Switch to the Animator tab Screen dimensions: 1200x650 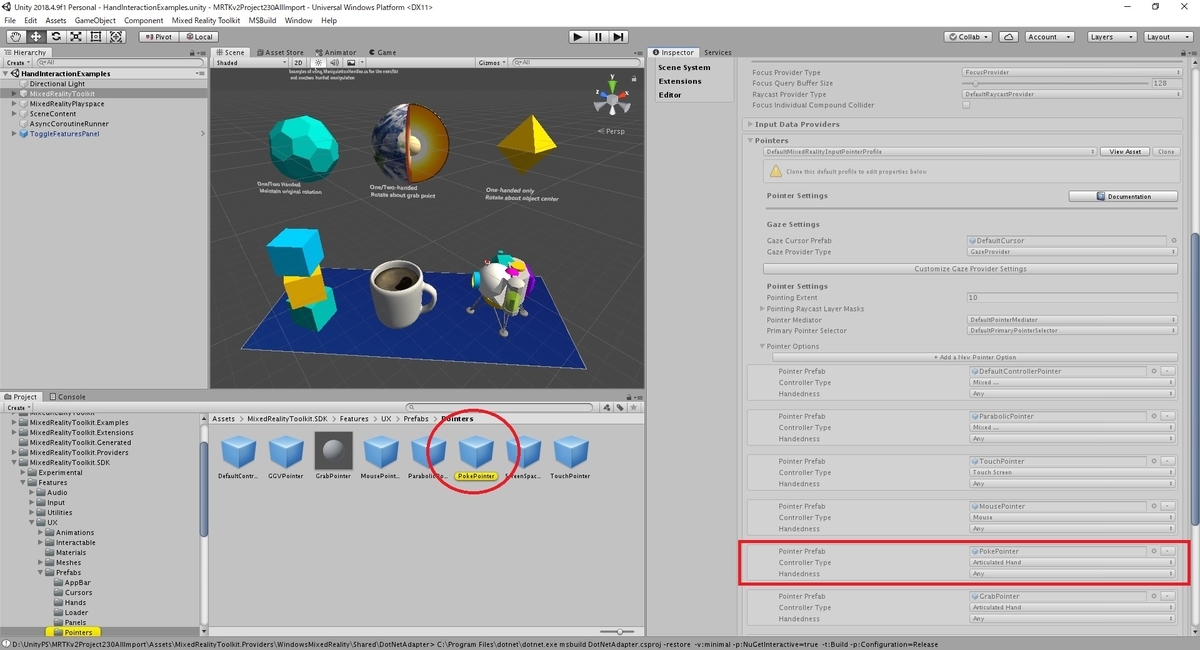coord(337,52)
